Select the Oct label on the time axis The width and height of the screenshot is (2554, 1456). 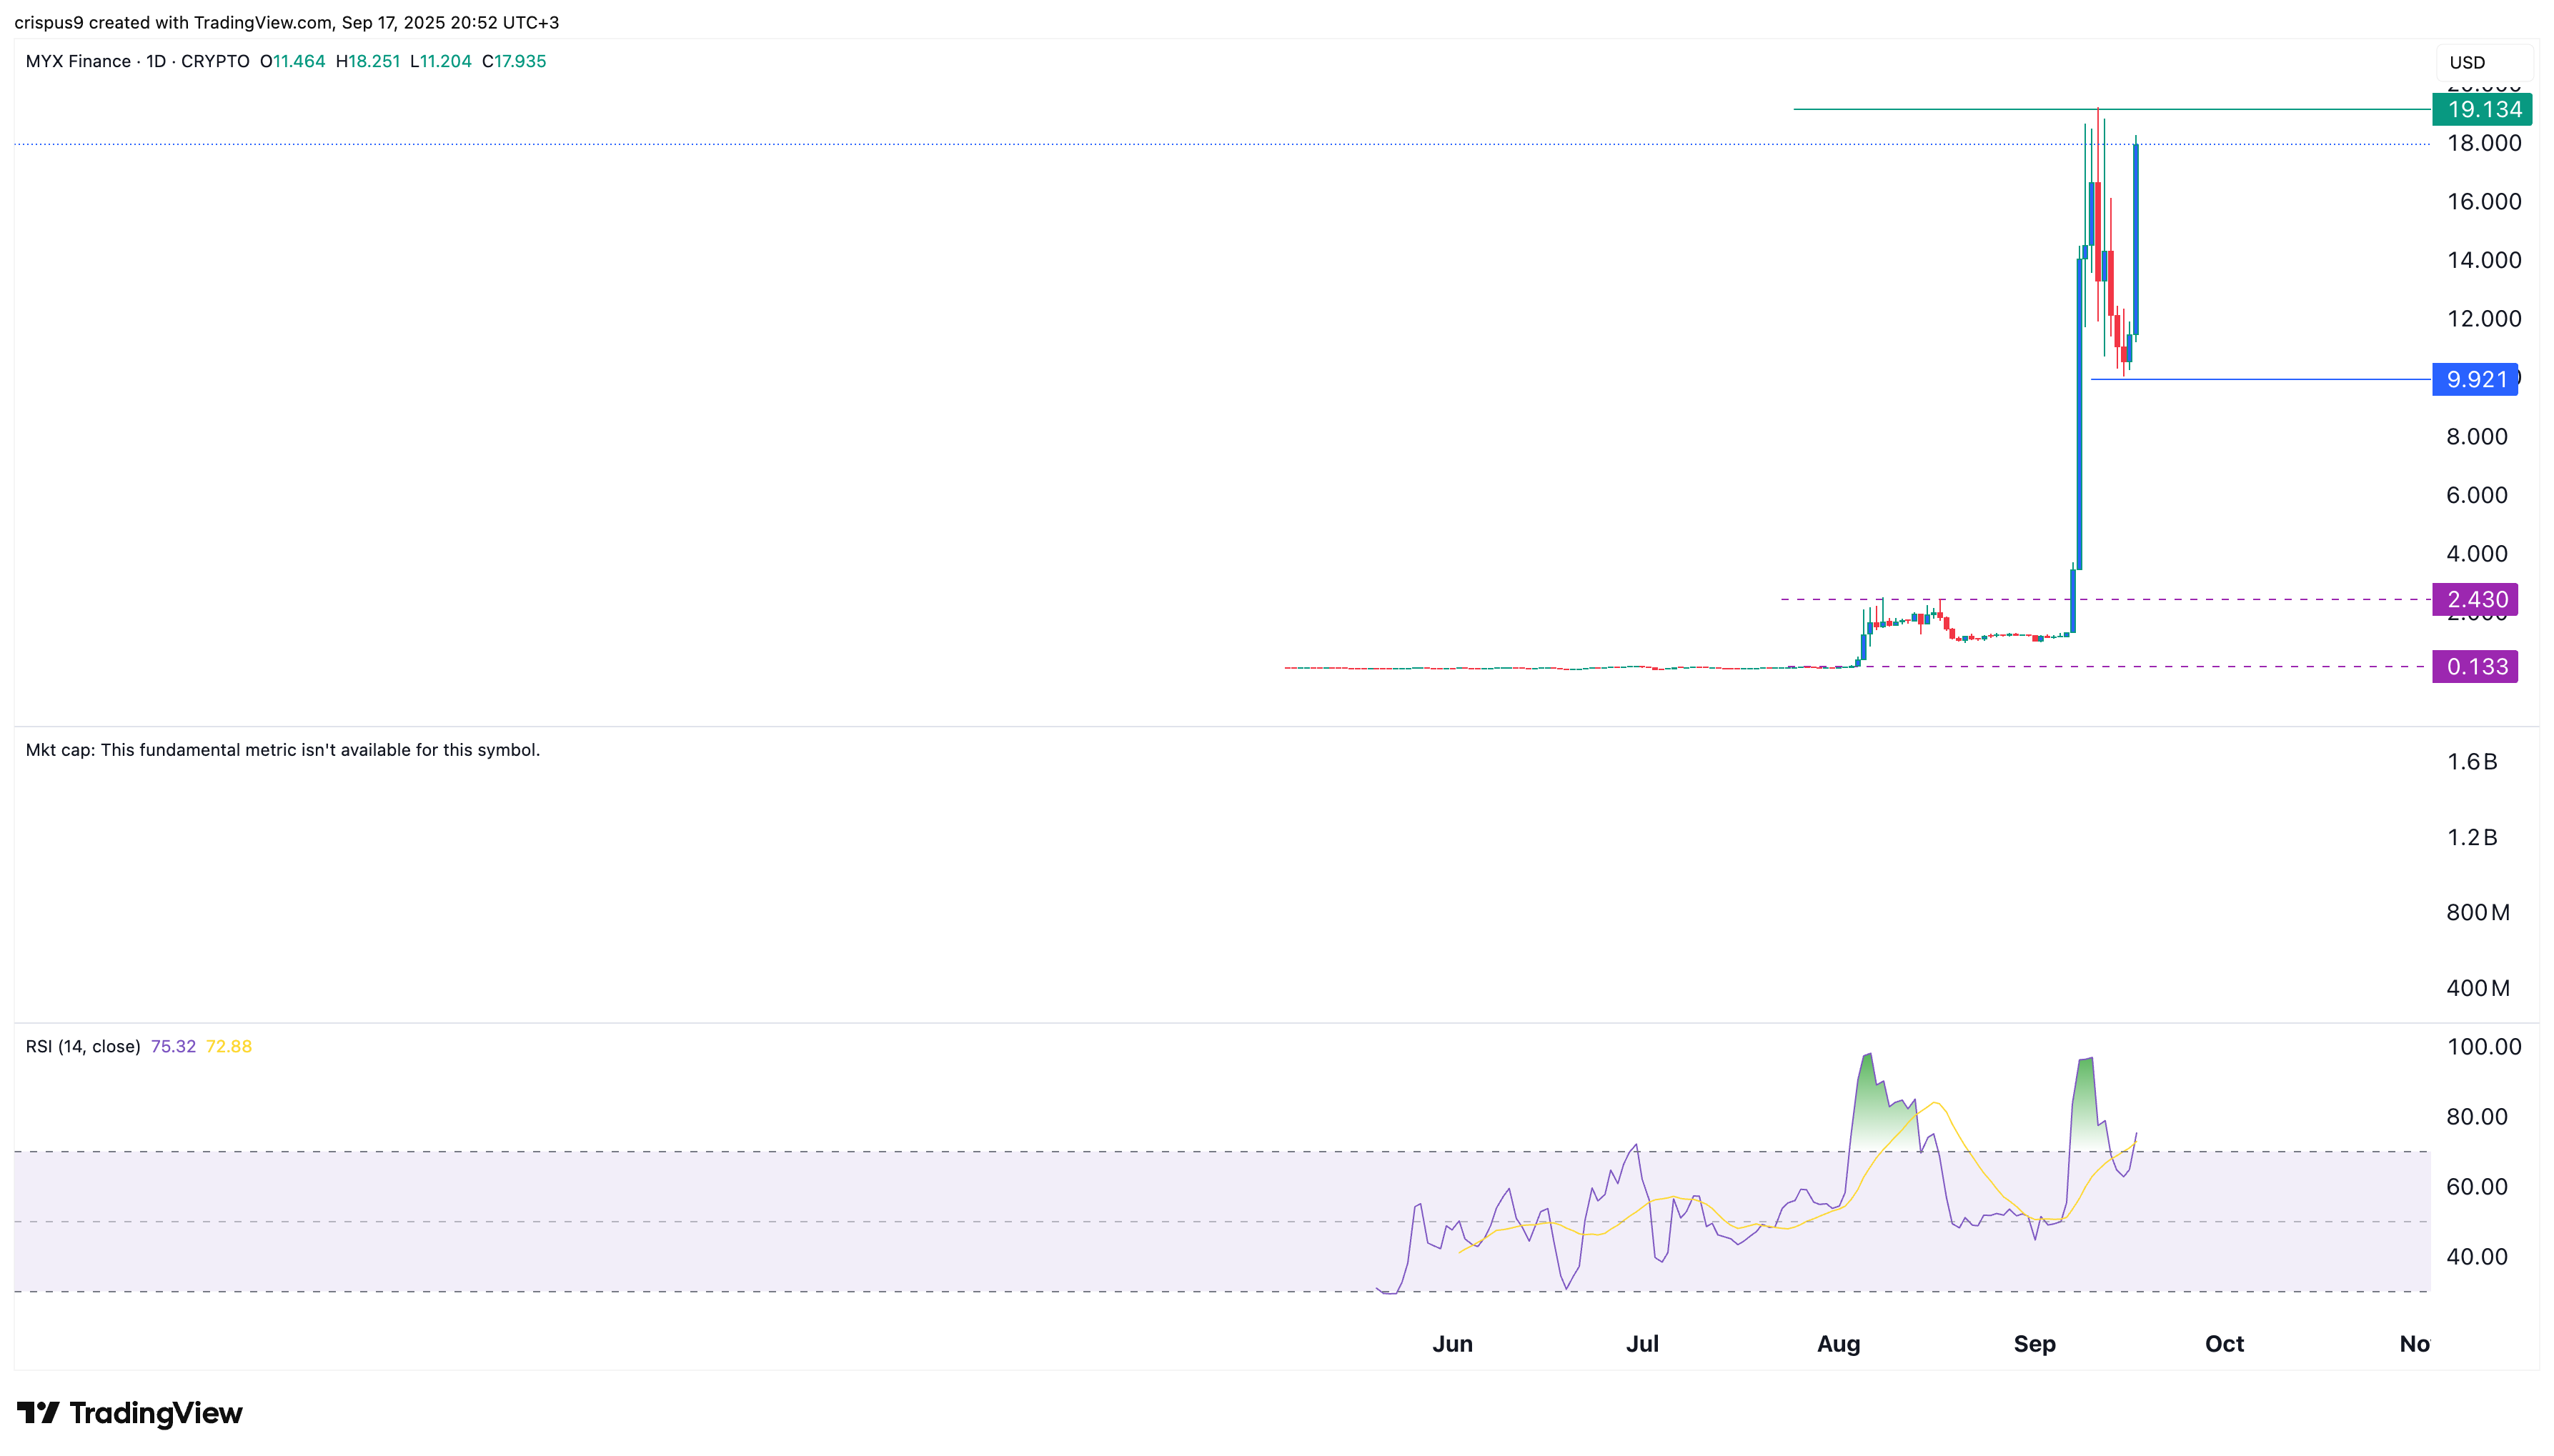point(2224,1344)
